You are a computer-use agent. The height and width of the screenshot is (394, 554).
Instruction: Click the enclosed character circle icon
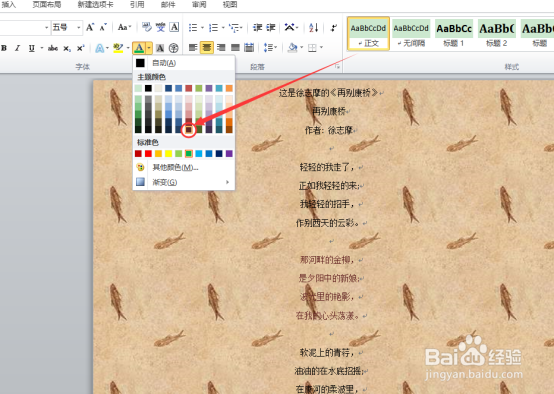point(173,48)
